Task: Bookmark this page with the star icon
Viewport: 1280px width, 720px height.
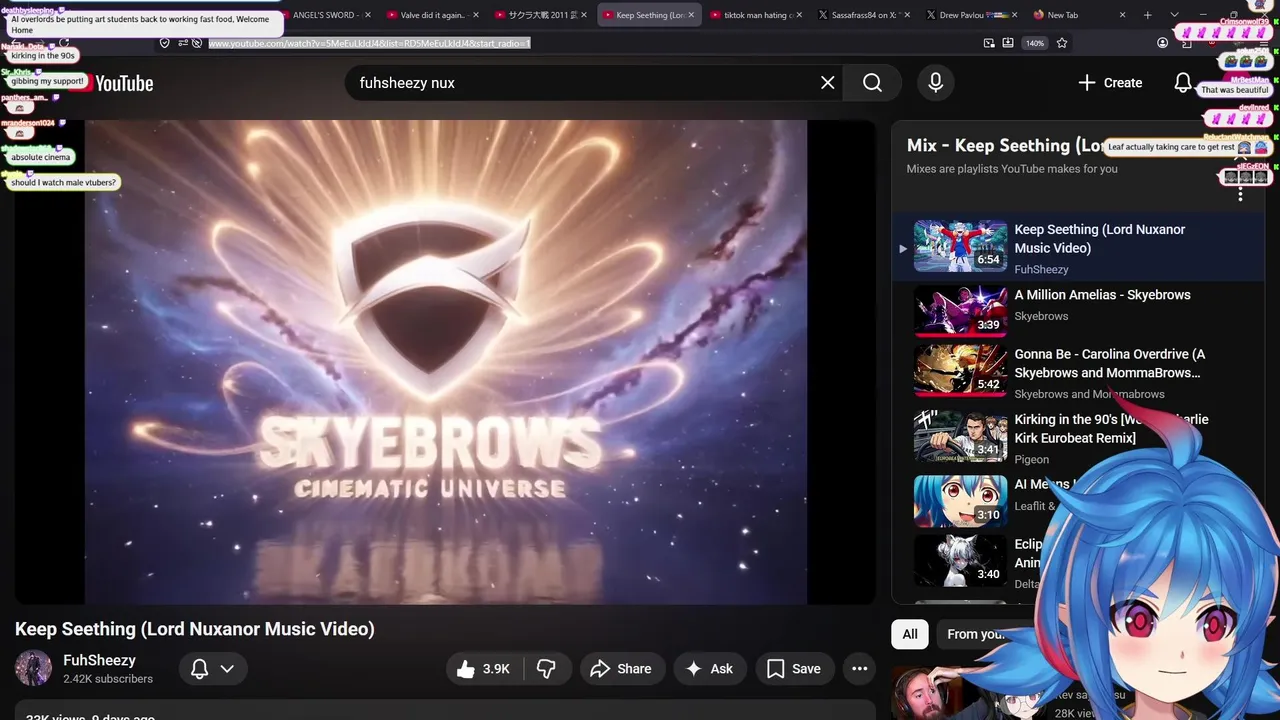Action: click(1062, 43)
